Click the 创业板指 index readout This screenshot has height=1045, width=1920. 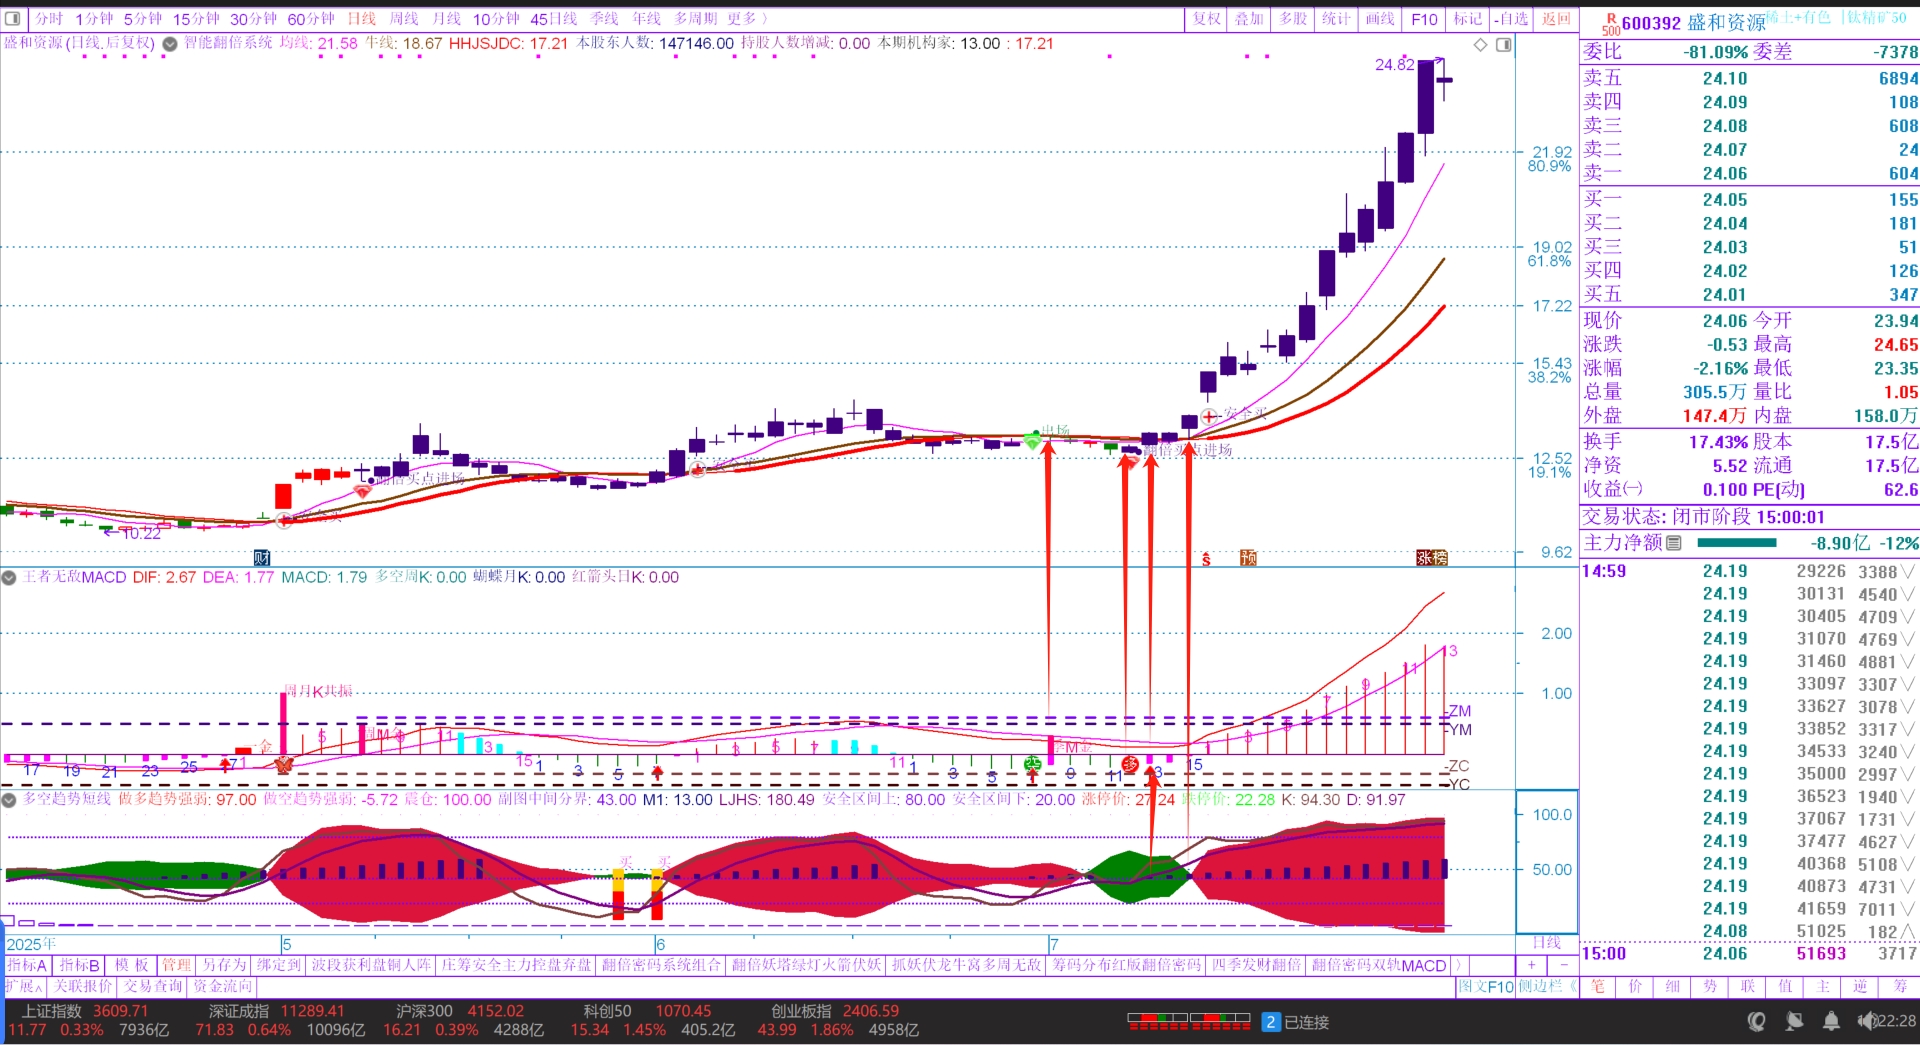[x=838, y=1020]
